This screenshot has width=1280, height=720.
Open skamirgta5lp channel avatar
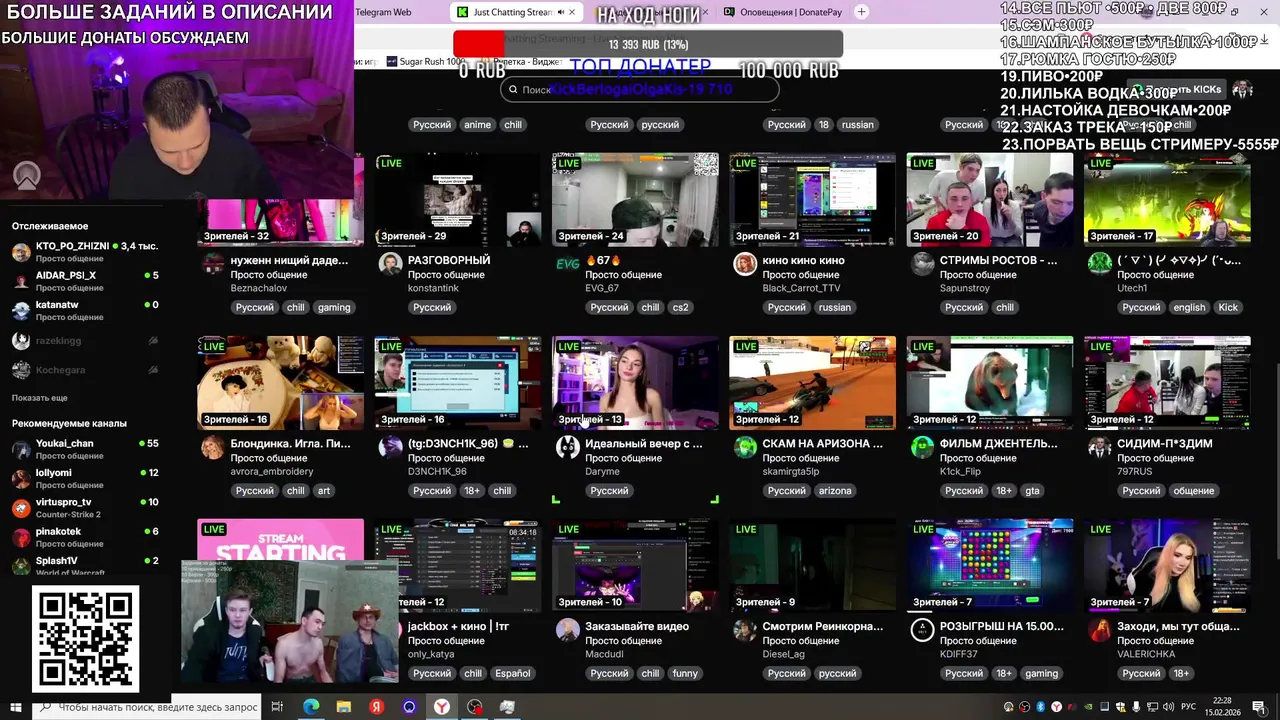(x=745, y=447)
